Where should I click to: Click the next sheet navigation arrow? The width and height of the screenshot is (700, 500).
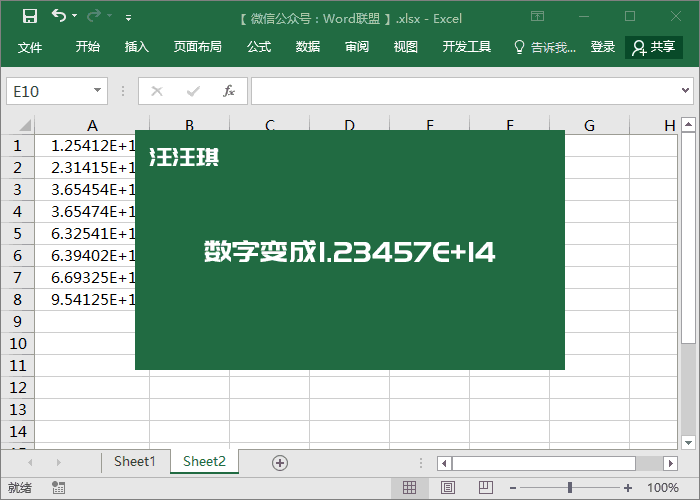click(58, 462)
